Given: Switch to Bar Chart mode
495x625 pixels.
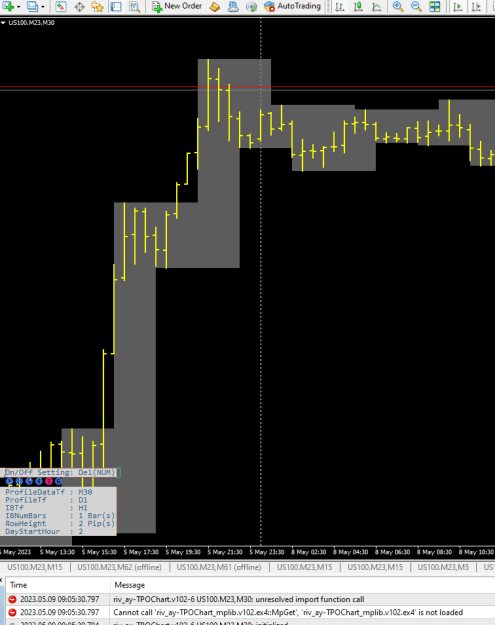Looking at the screenshot, I should click(x=340, y=6).
